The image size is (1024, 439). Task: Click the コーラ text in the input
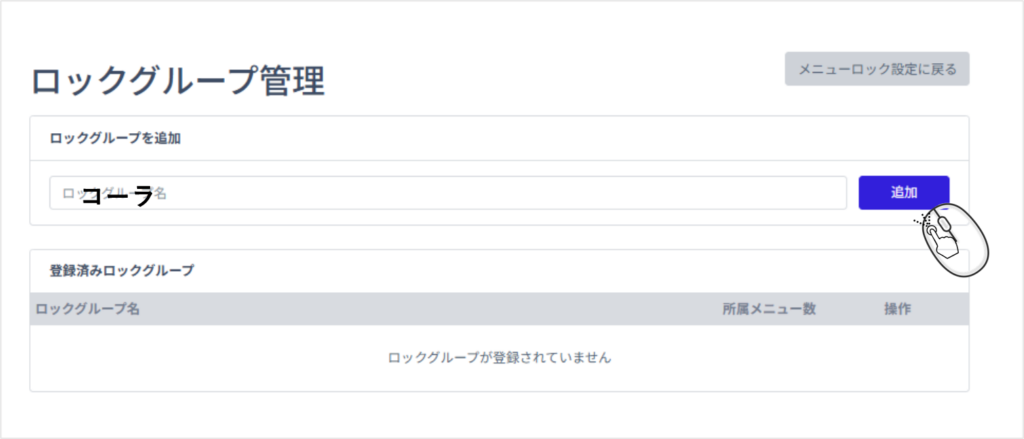116,196
